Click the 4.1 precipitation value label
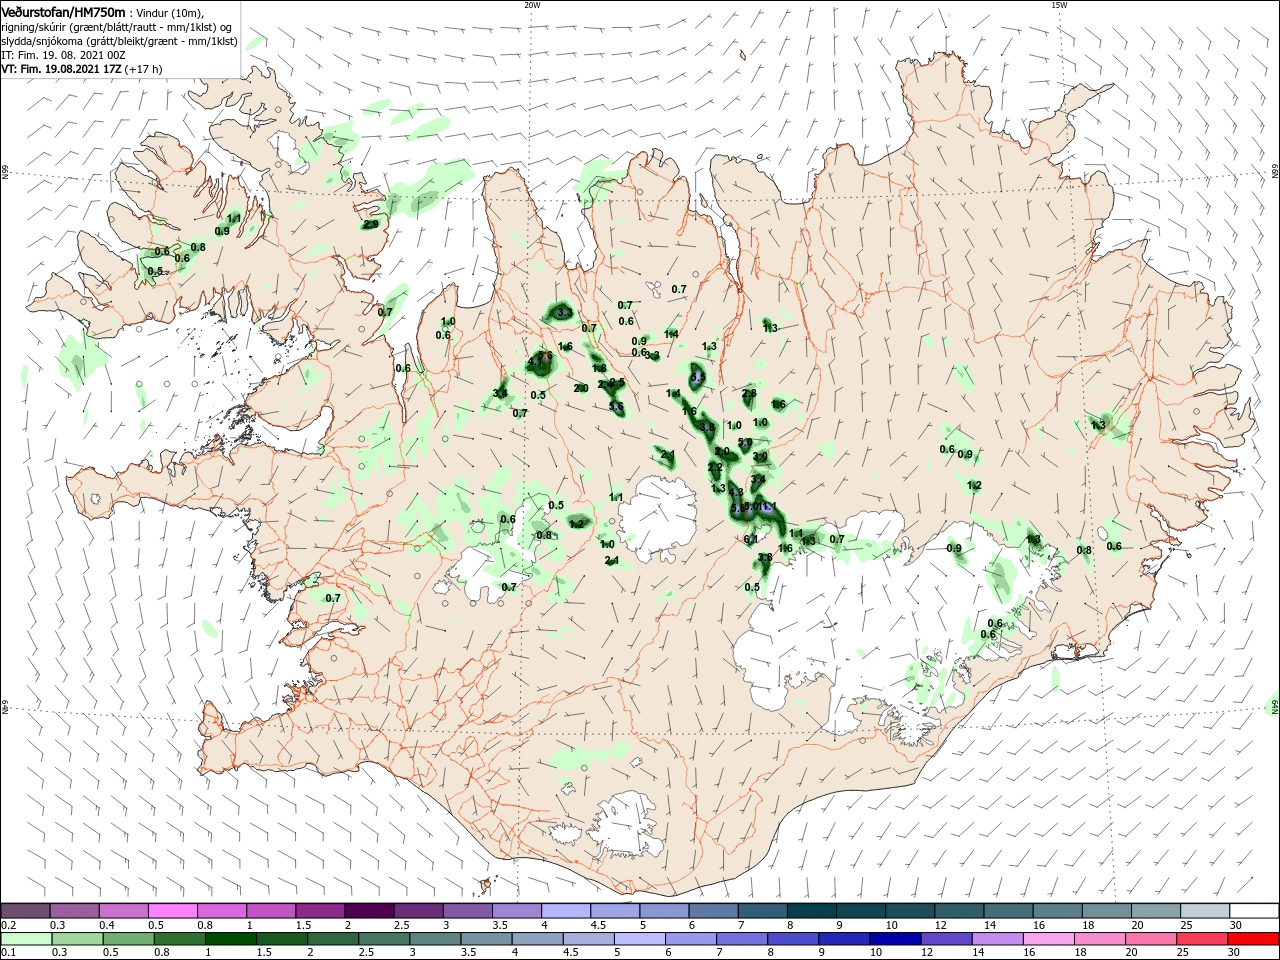The image size is (1280, 960). (x=535, y=362)
